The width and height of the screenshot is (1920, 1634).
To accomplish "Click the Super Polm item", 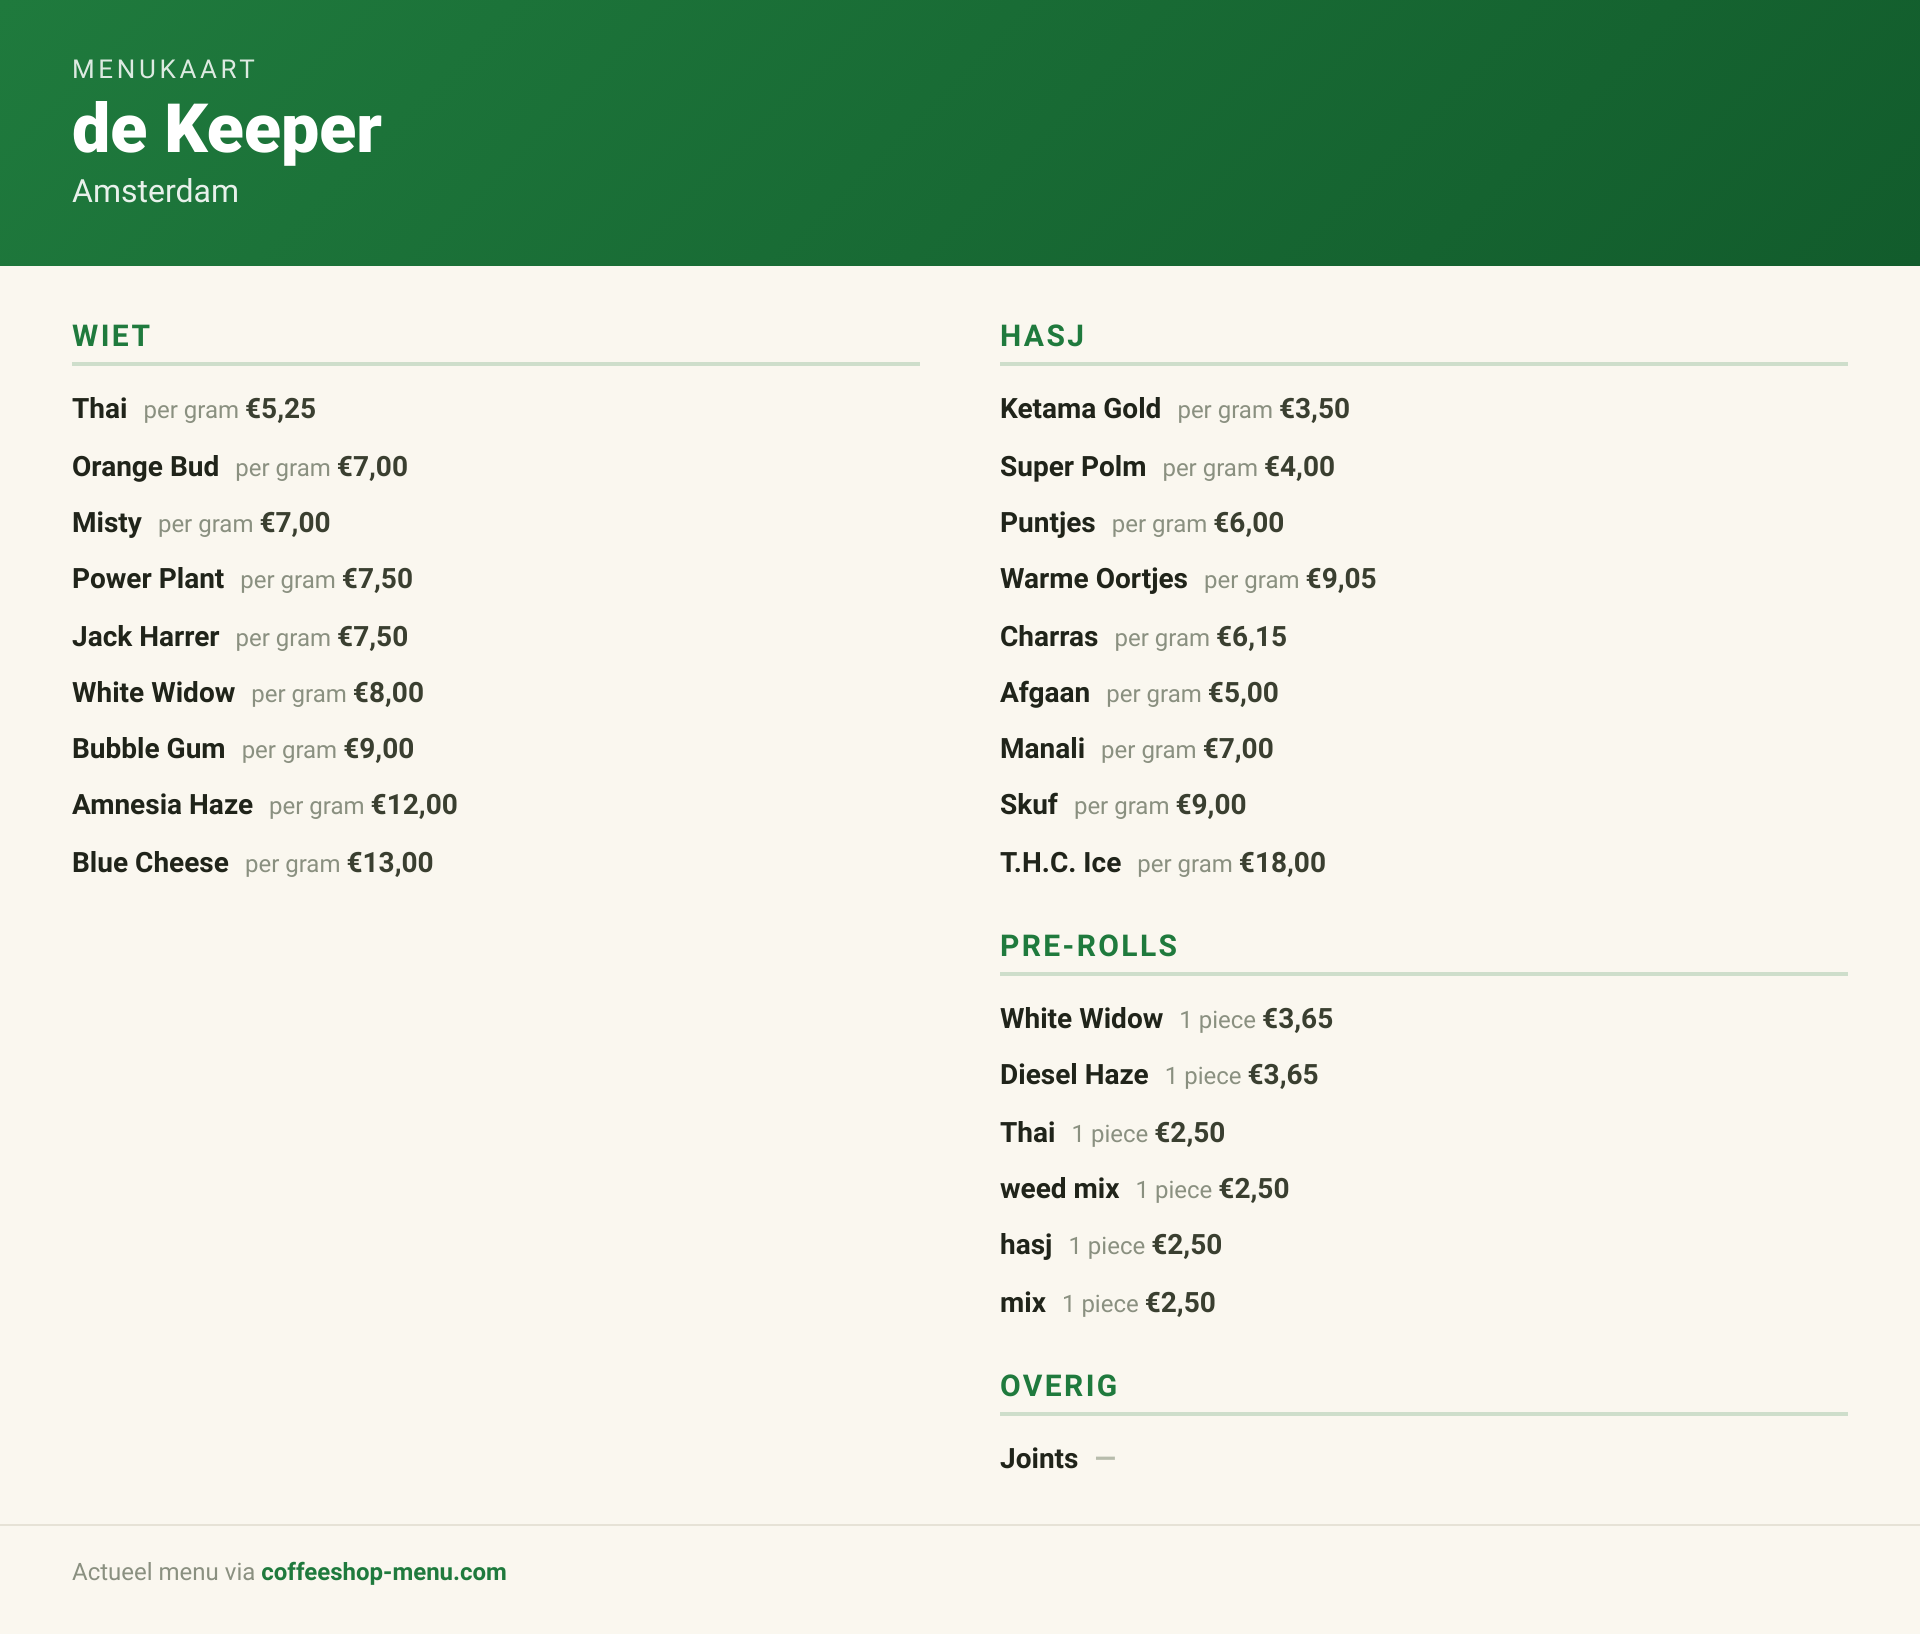I will point(1073,467).
